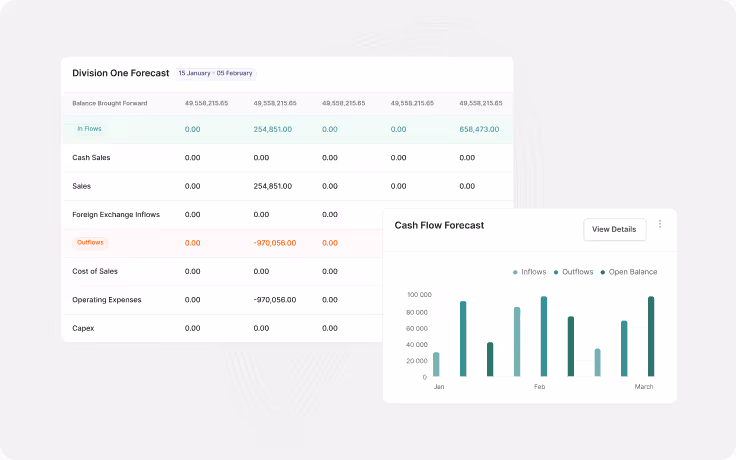Viewport: 736px width, 460px height.
Task: Toggle the Inflows legend entry in the chart
Action: (529, 272)
